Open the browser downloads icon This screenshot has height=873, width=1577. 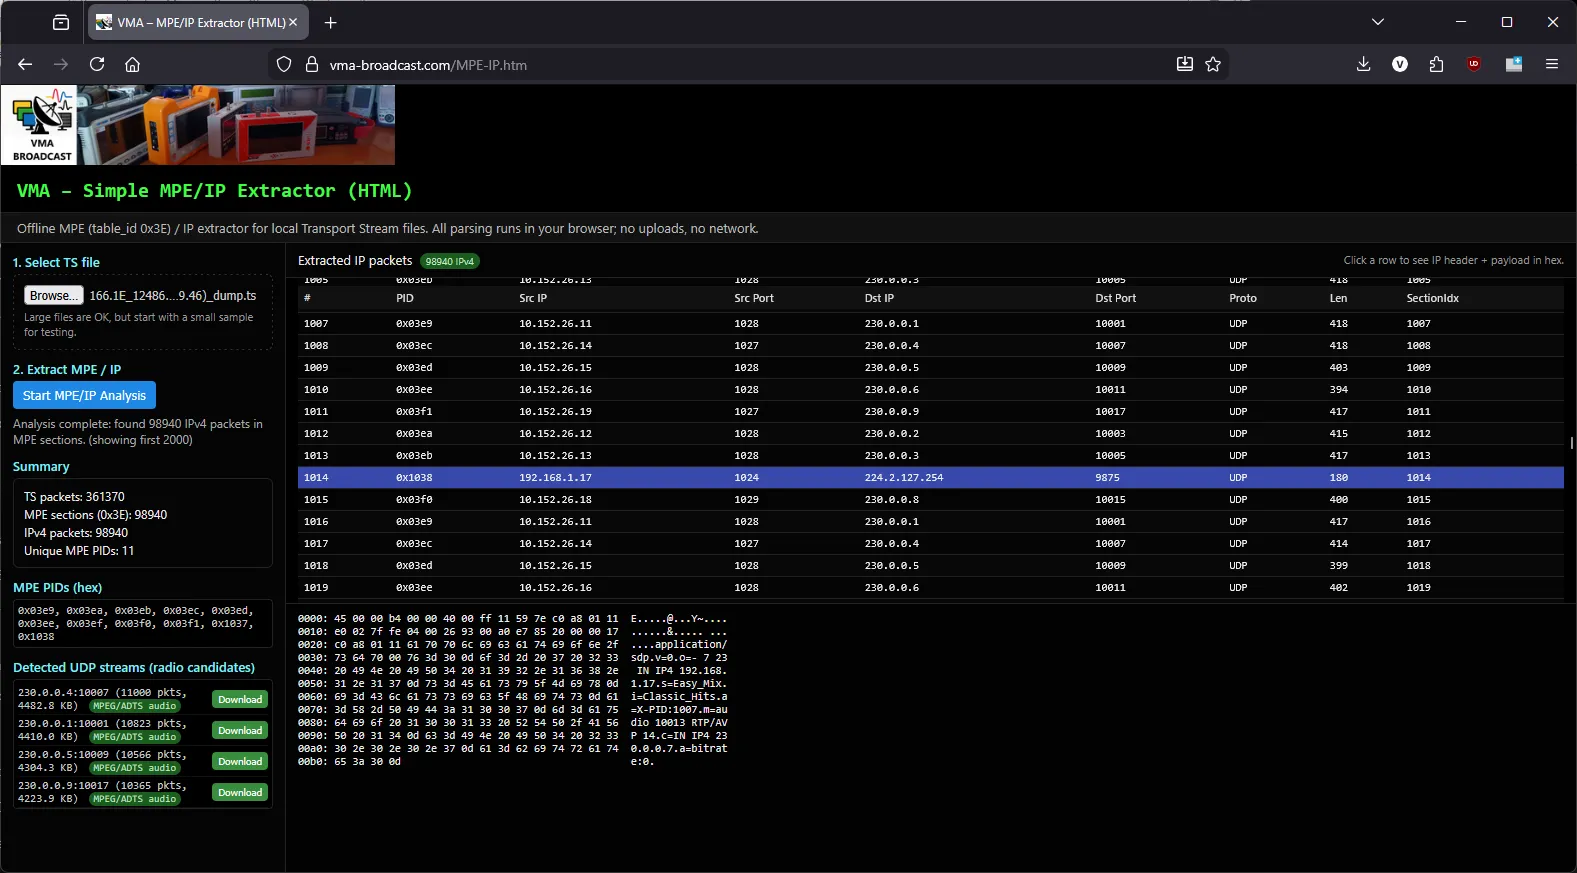(1363, 64)
